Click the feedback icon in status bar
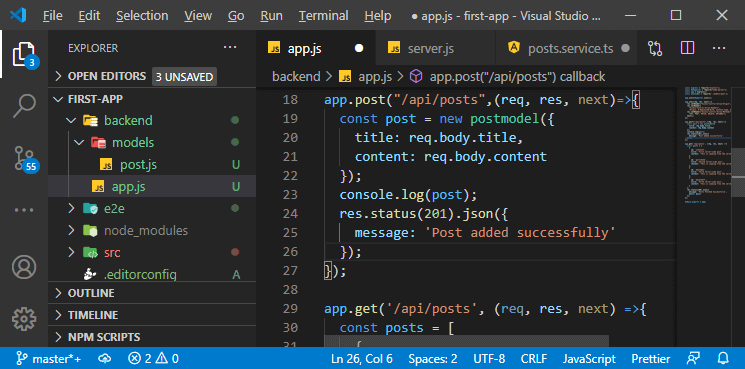This screenshot has height=369, width=745. (694, 359)
